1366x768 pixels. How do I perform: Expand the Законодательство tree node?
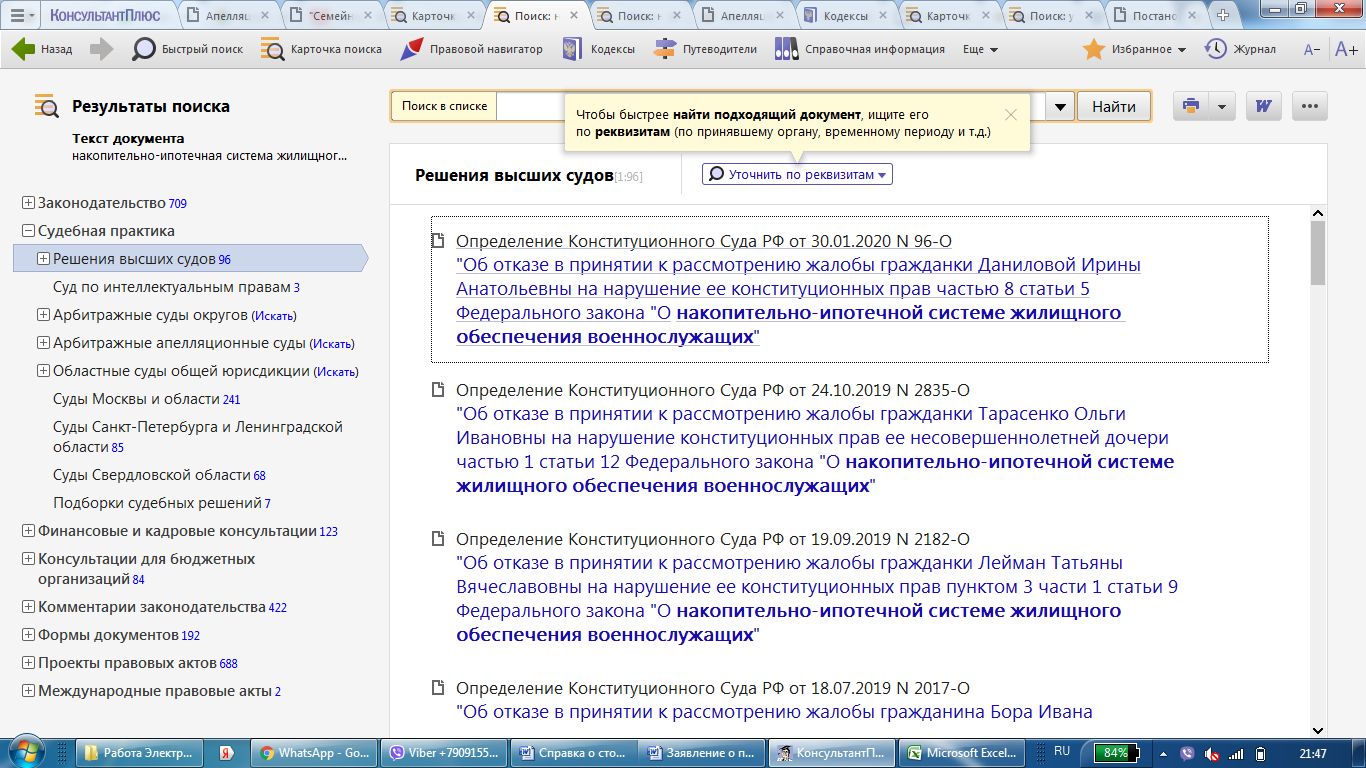tap(28, 203)
